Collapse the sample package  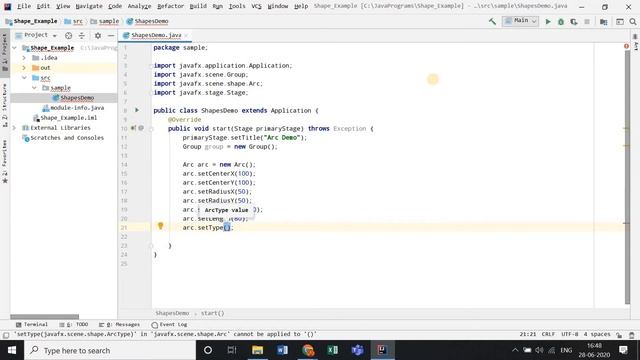pyautogui.click(x=34, y=88)
